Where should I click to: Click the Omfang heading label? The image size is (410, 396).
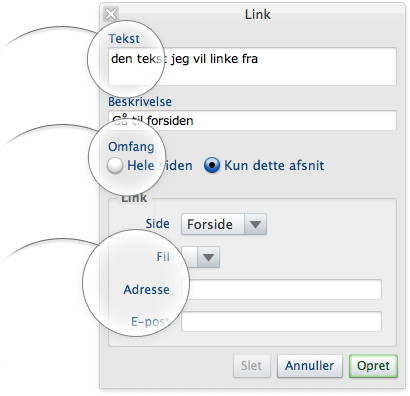pyautogui.click(x=131, y=147)
